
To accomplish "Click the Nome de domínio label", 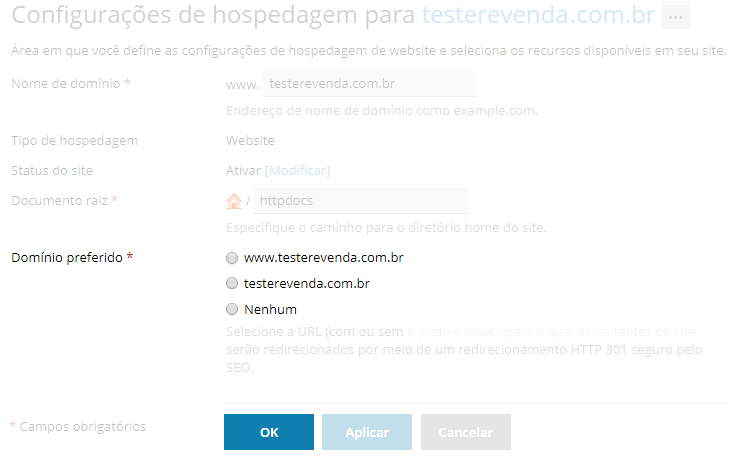I will click(66, 83).
